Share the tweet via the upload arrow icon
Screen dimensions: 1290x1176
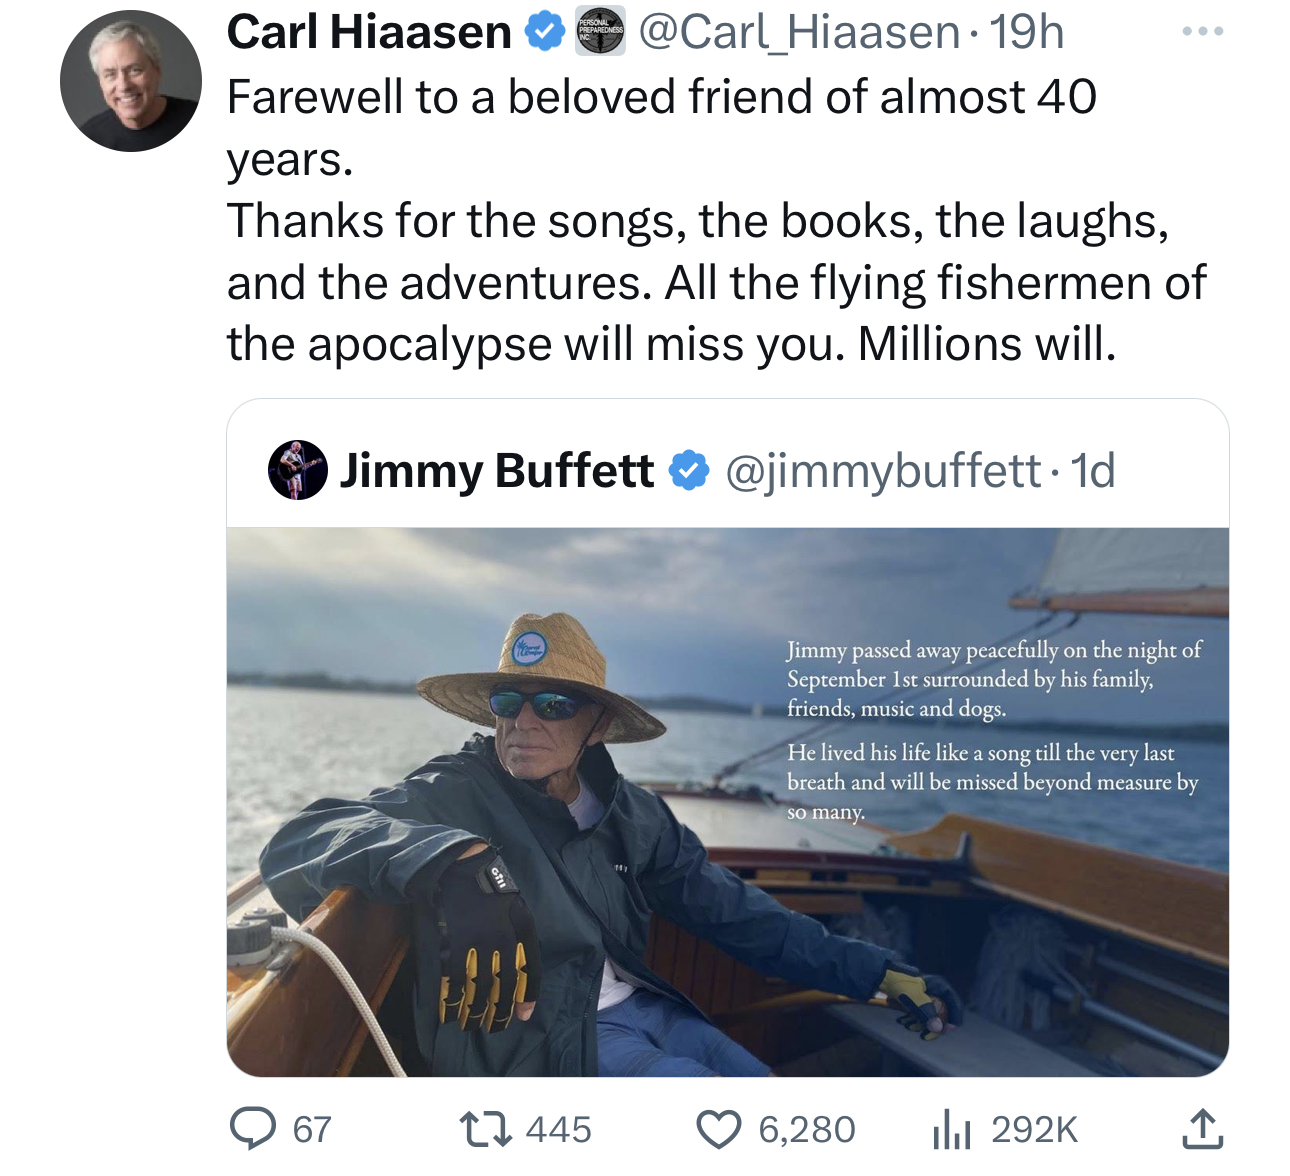point(1201,1129)
